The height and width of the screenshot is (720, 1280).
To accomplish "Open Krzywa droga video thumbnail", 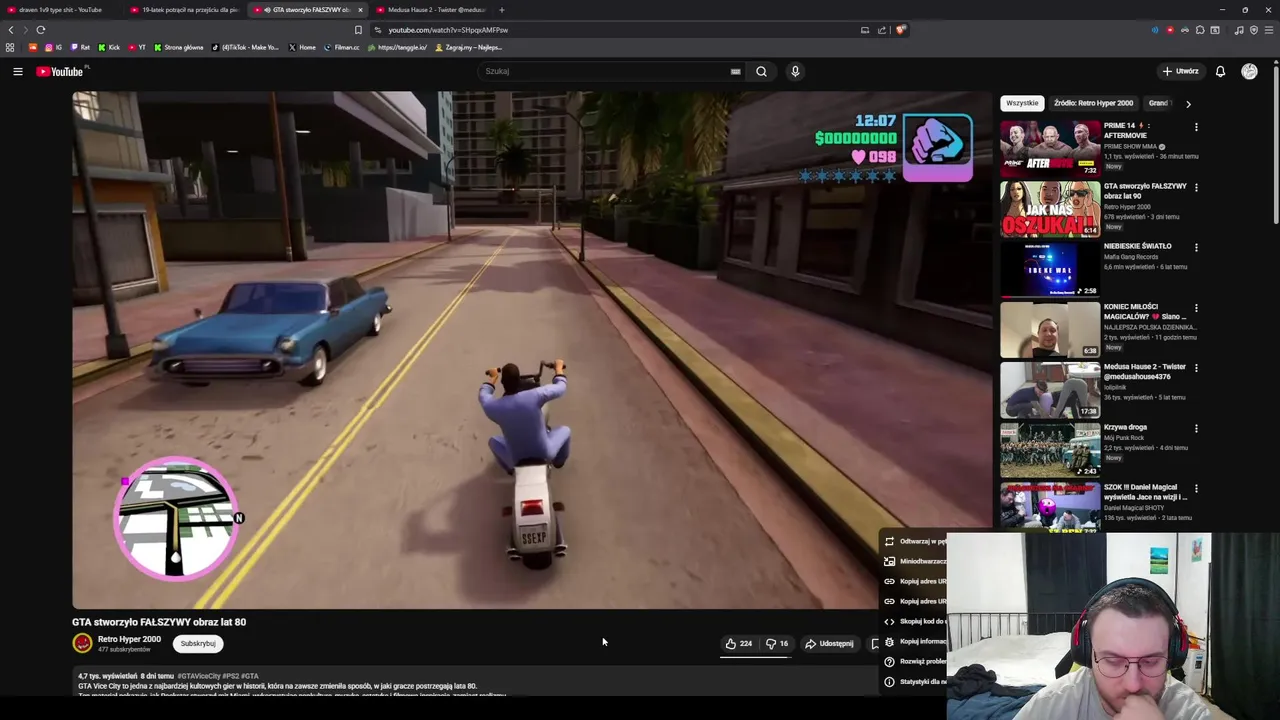I will 1050,450.
